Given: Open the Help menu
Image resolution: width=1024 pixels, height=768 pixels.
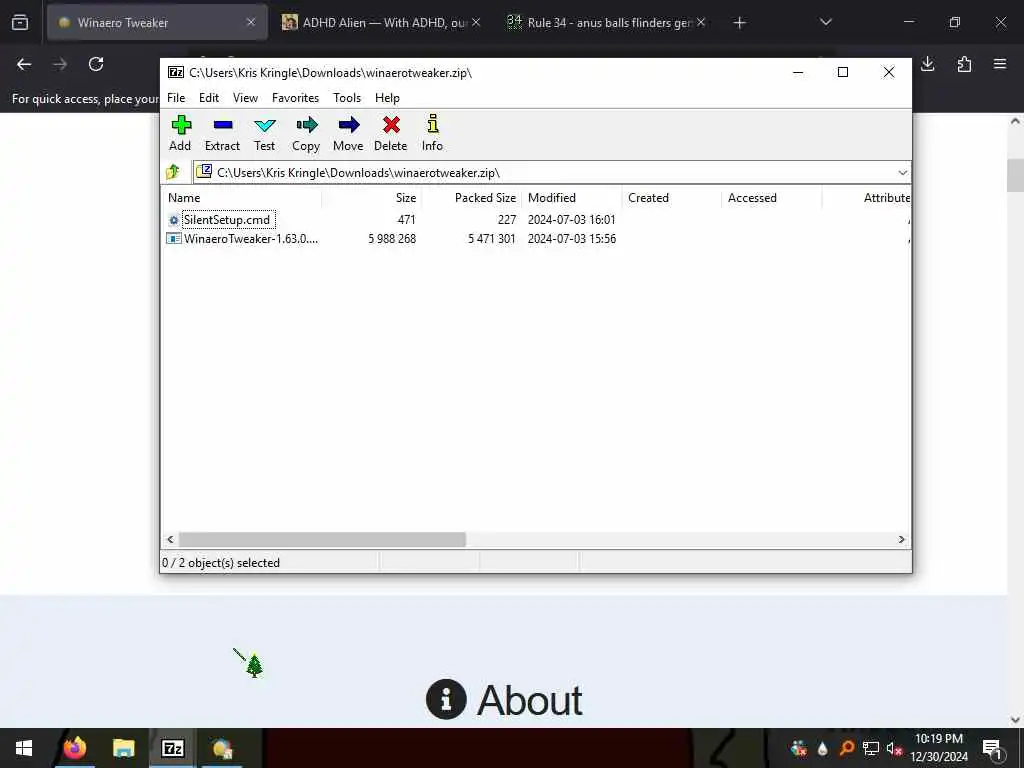Looking at the screenshot, I should (x=387, y=98).
